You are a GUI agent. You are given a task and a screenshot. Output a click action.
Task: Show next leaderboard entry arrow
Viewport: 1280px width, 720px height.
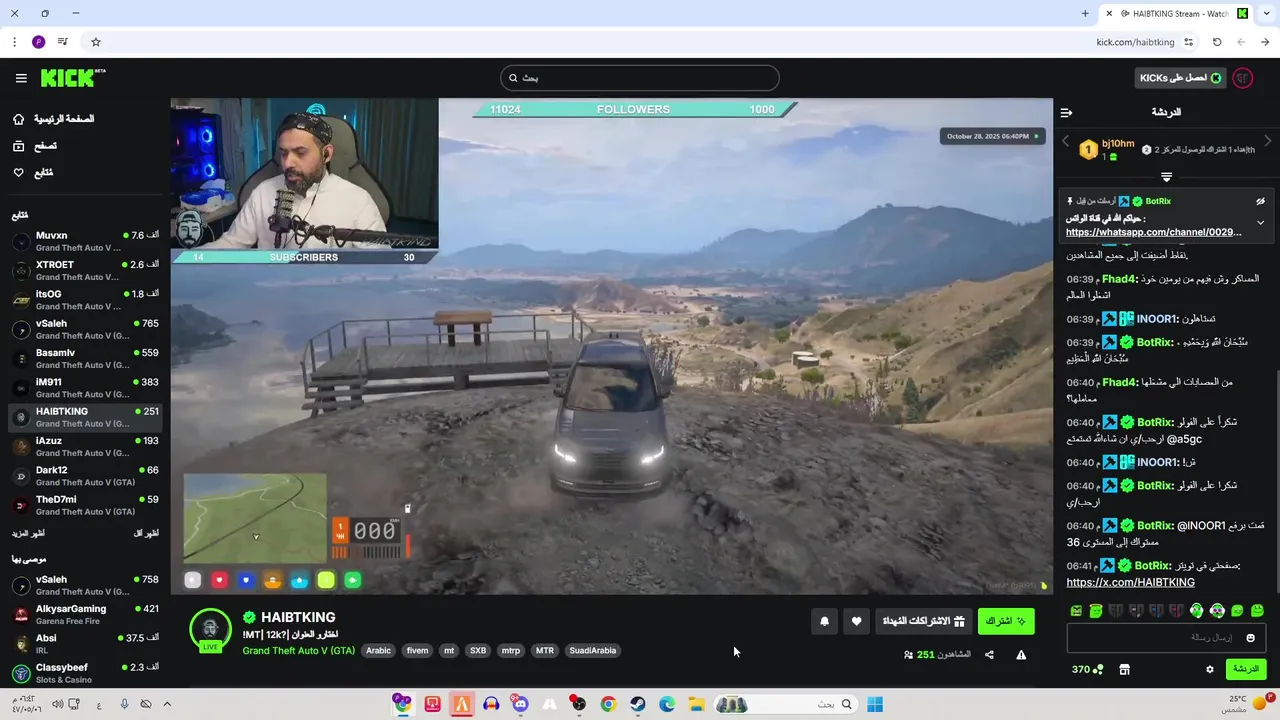point(1268,142)
